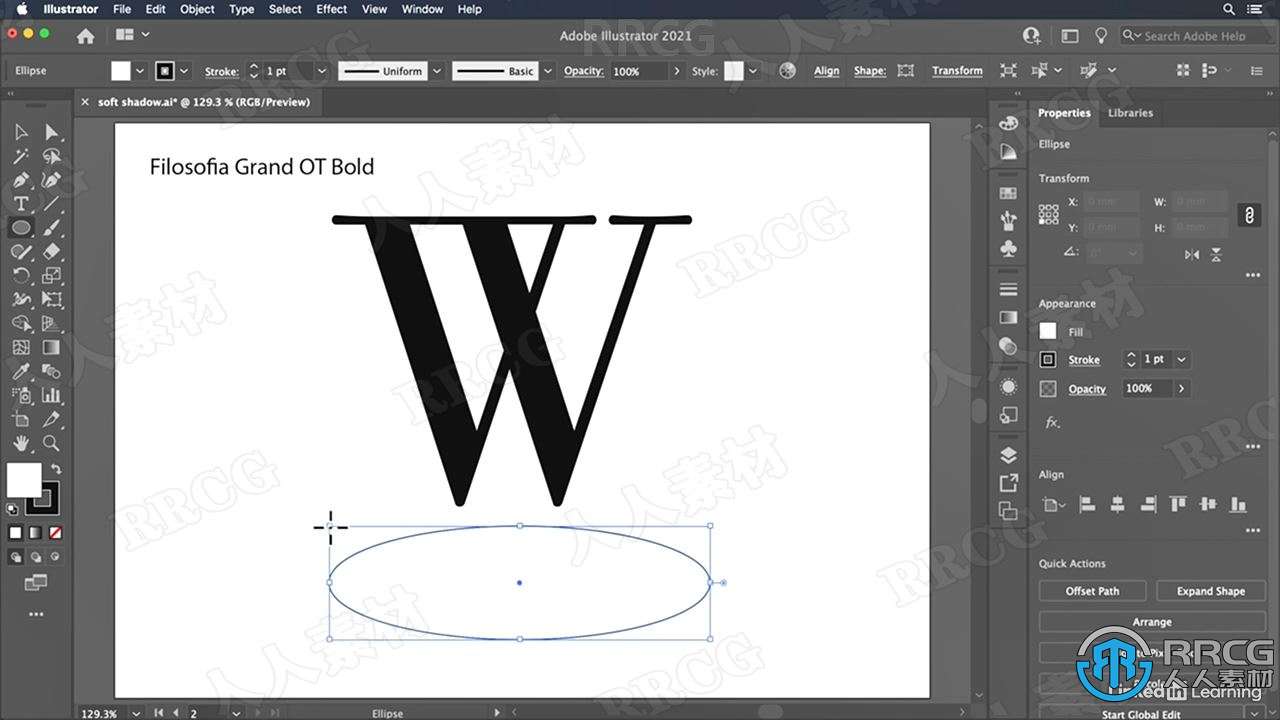1280x720 pixels.
Task: Select the Free Transform tool
Action: pyautogui.click(x=51, y=299)
